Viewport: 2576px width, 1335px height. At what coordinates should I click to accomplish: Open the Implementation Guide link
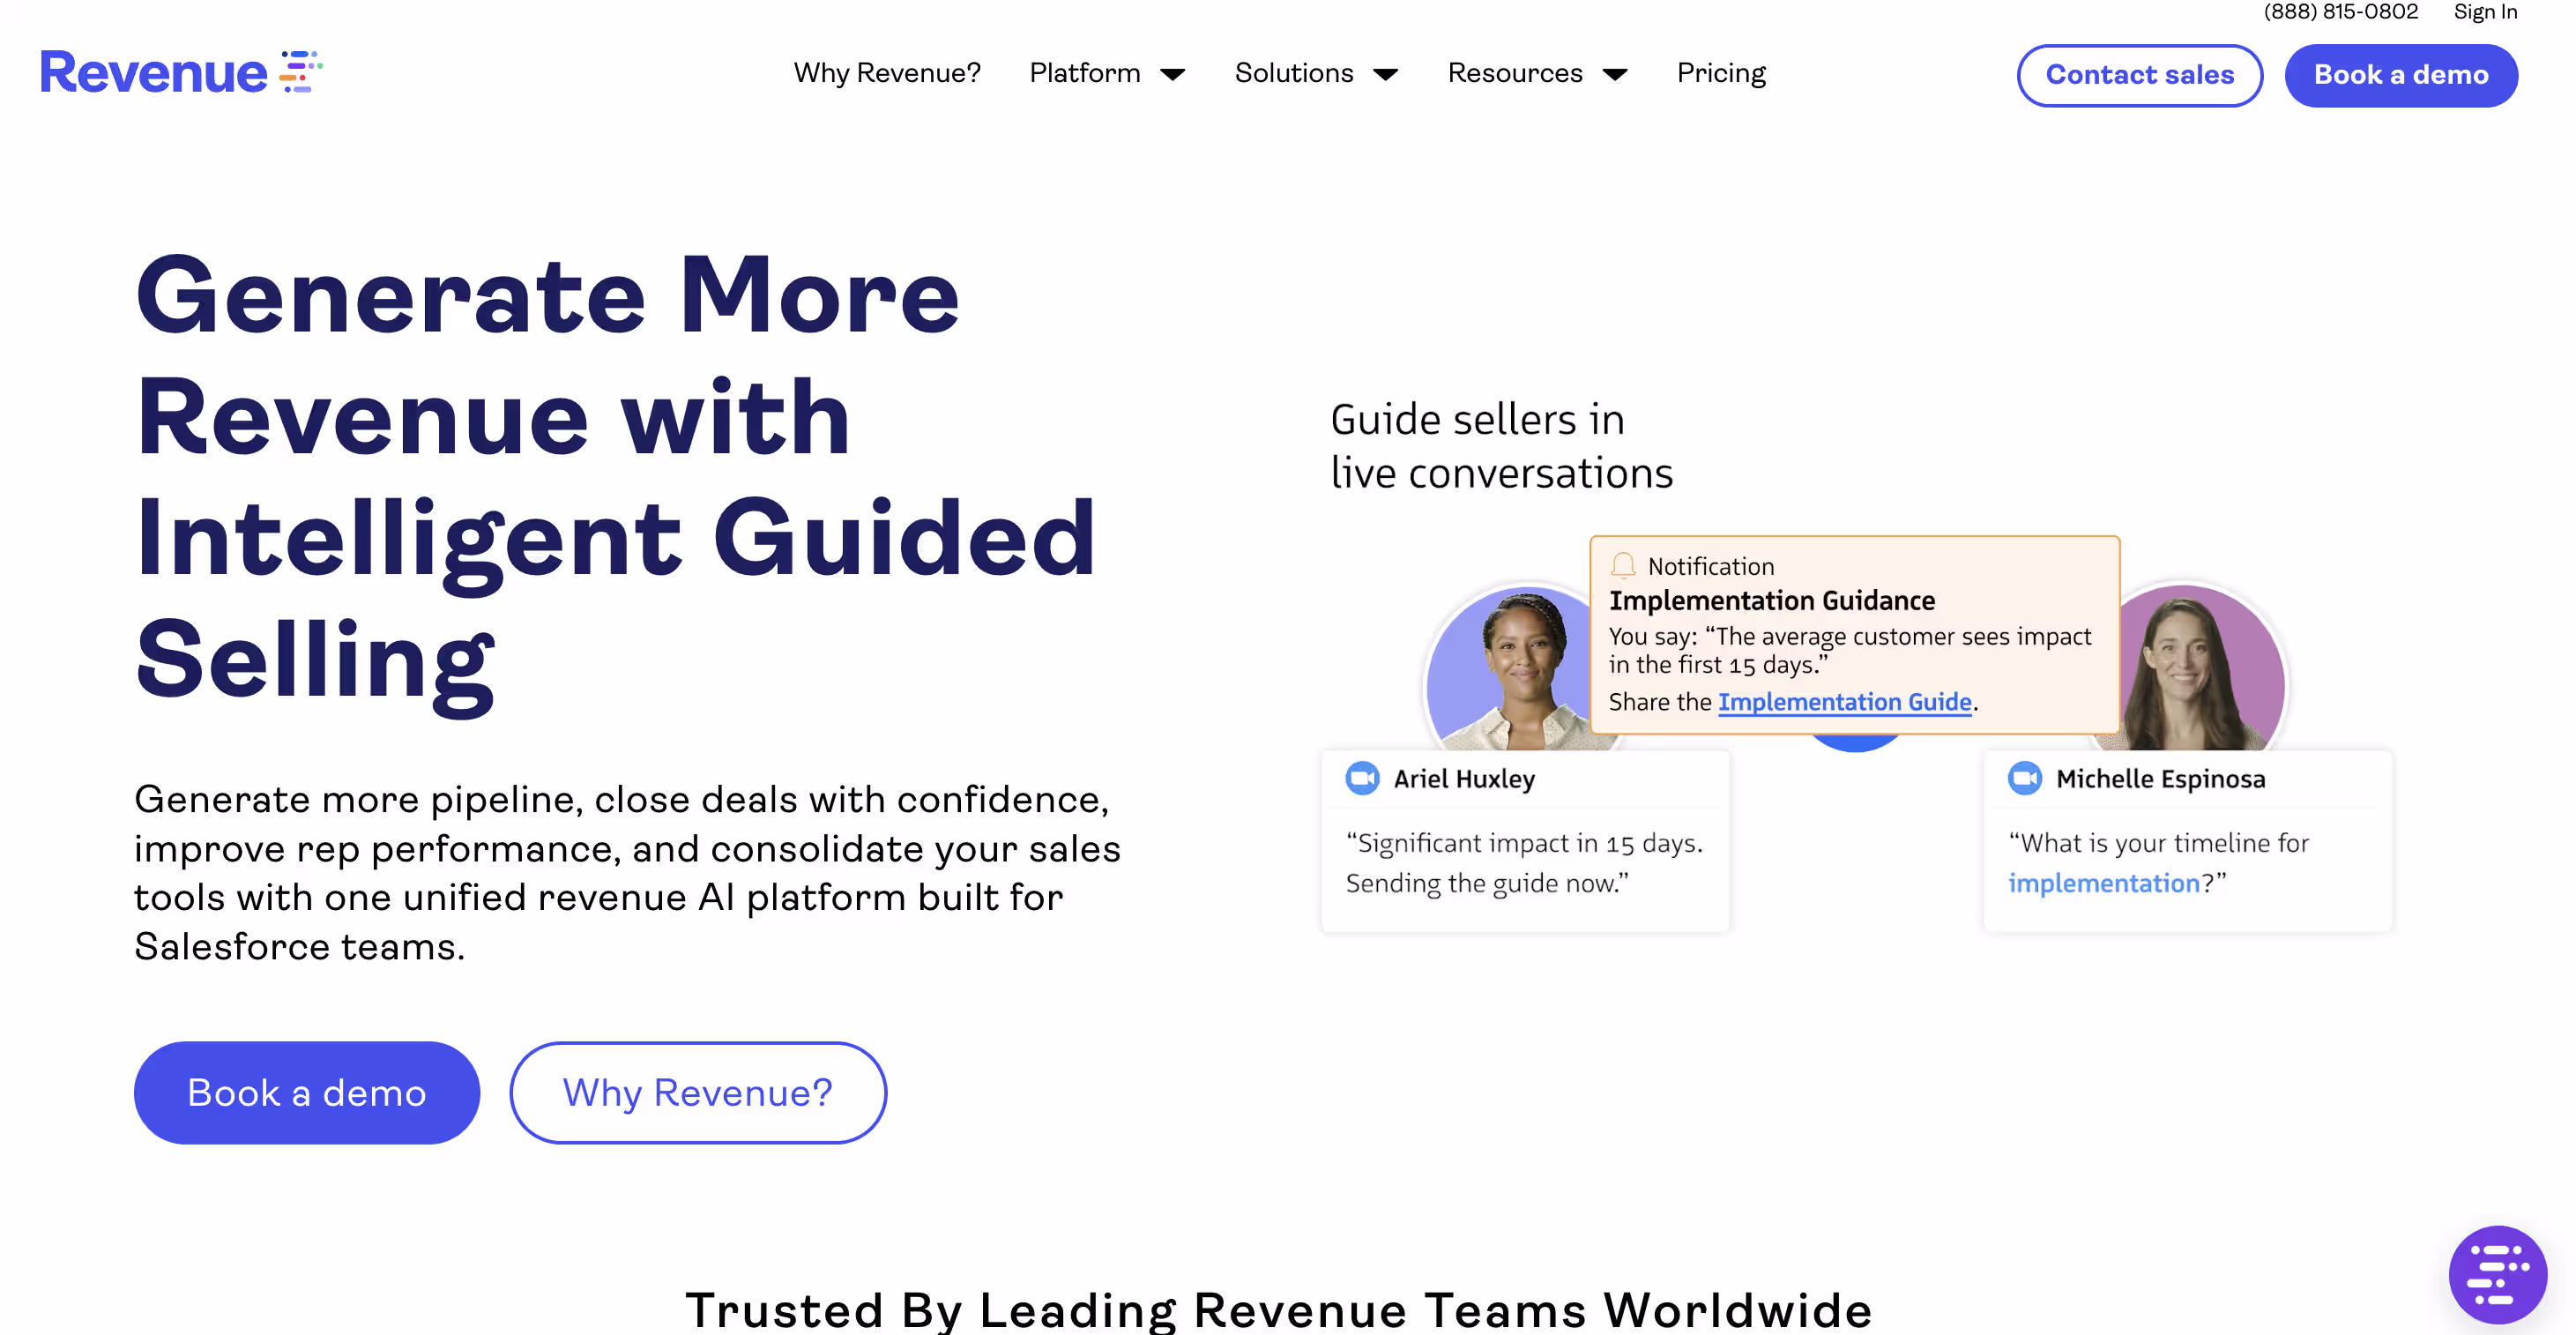(1845, 702)
